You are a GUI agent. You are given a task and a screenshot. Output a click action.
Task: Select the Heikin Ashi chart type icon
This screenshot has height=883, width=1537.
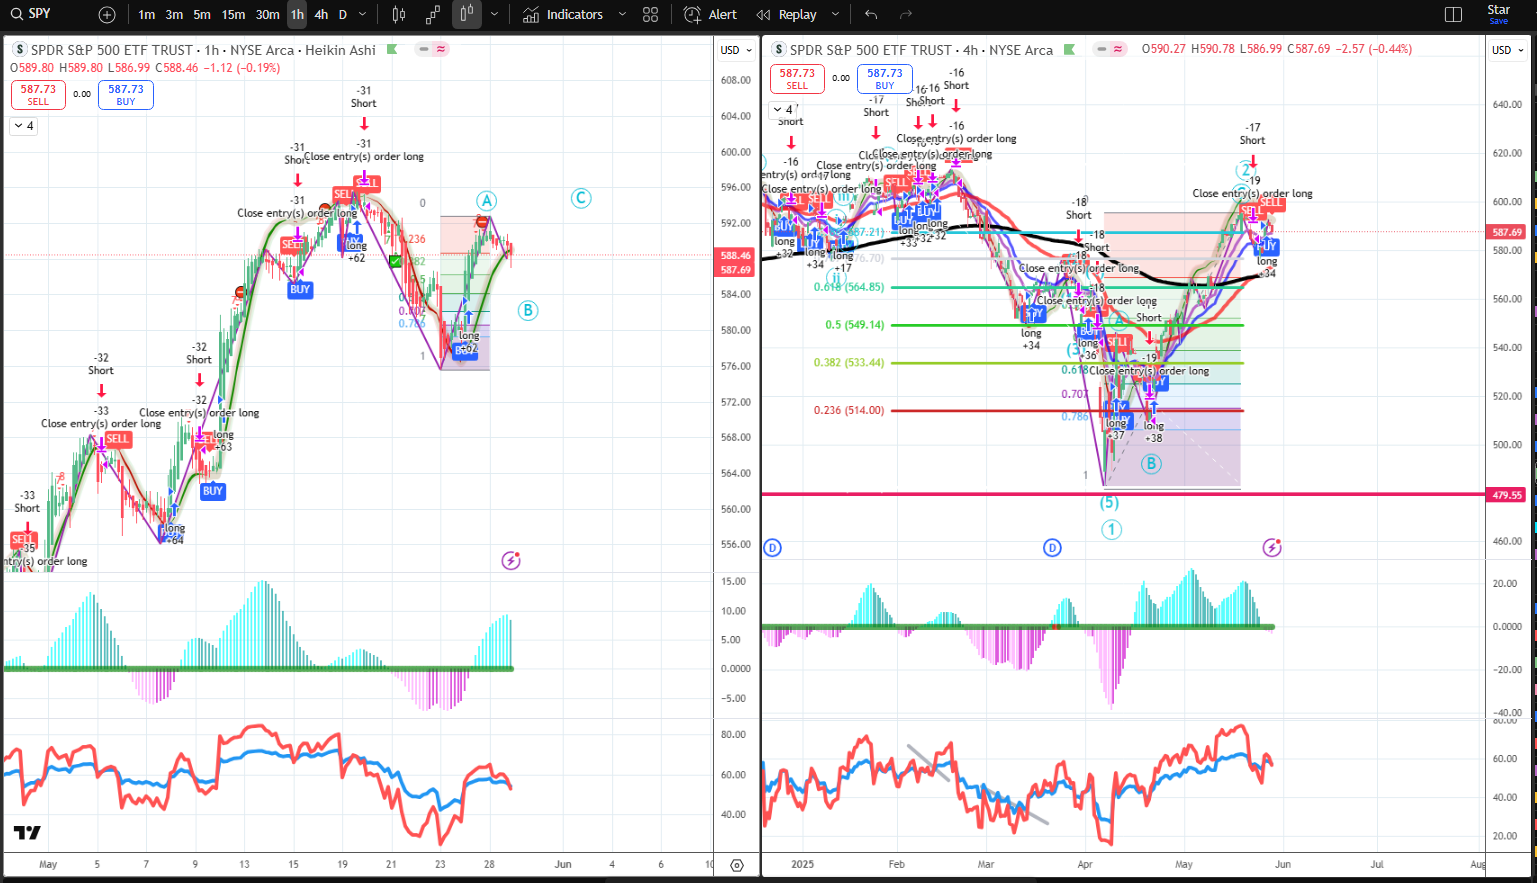click(x=467, y=15)
